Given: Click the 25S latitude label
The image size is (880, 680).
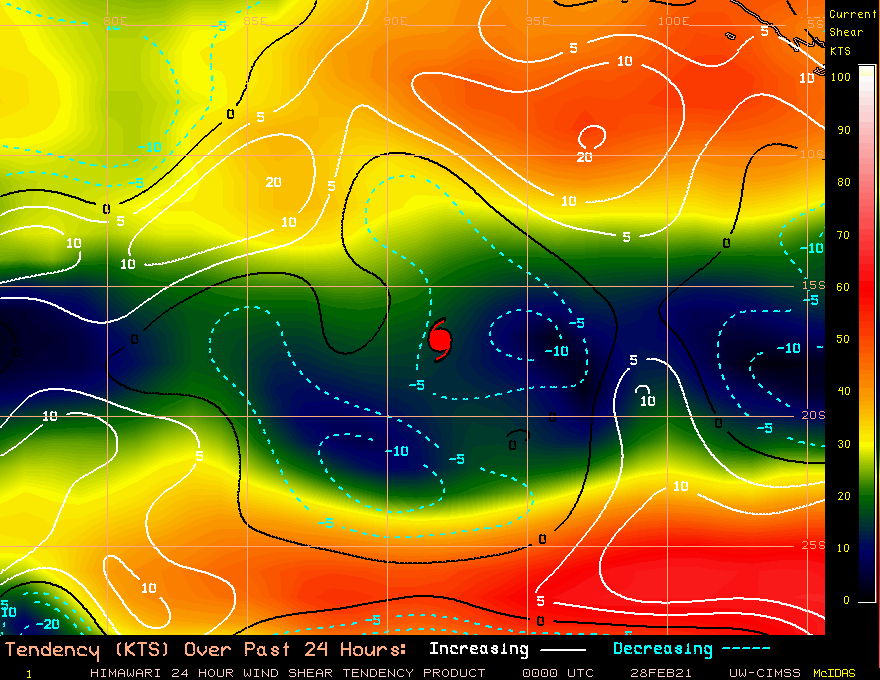Looking at the screenshot, I should pyautogui.click(x=813, y=545).
